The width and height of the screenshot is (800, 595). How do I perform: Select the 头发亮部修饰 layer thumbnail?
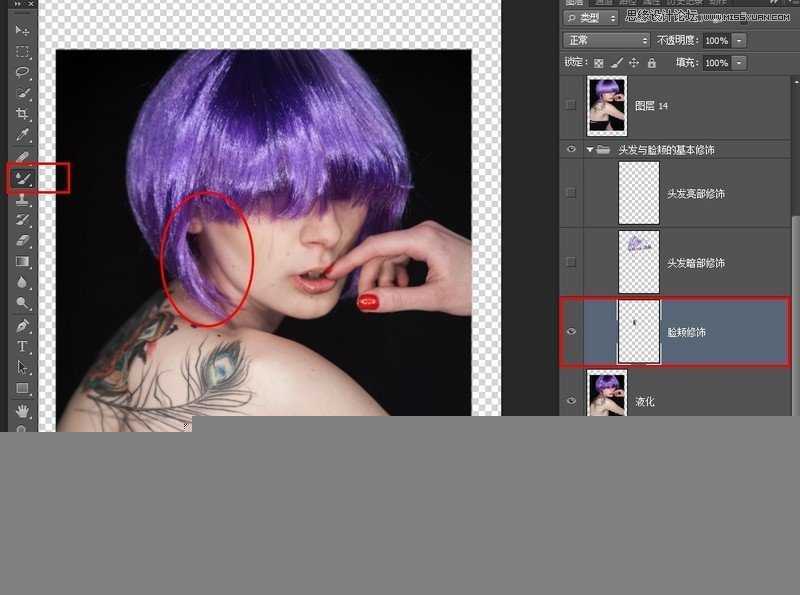(639, 193)
